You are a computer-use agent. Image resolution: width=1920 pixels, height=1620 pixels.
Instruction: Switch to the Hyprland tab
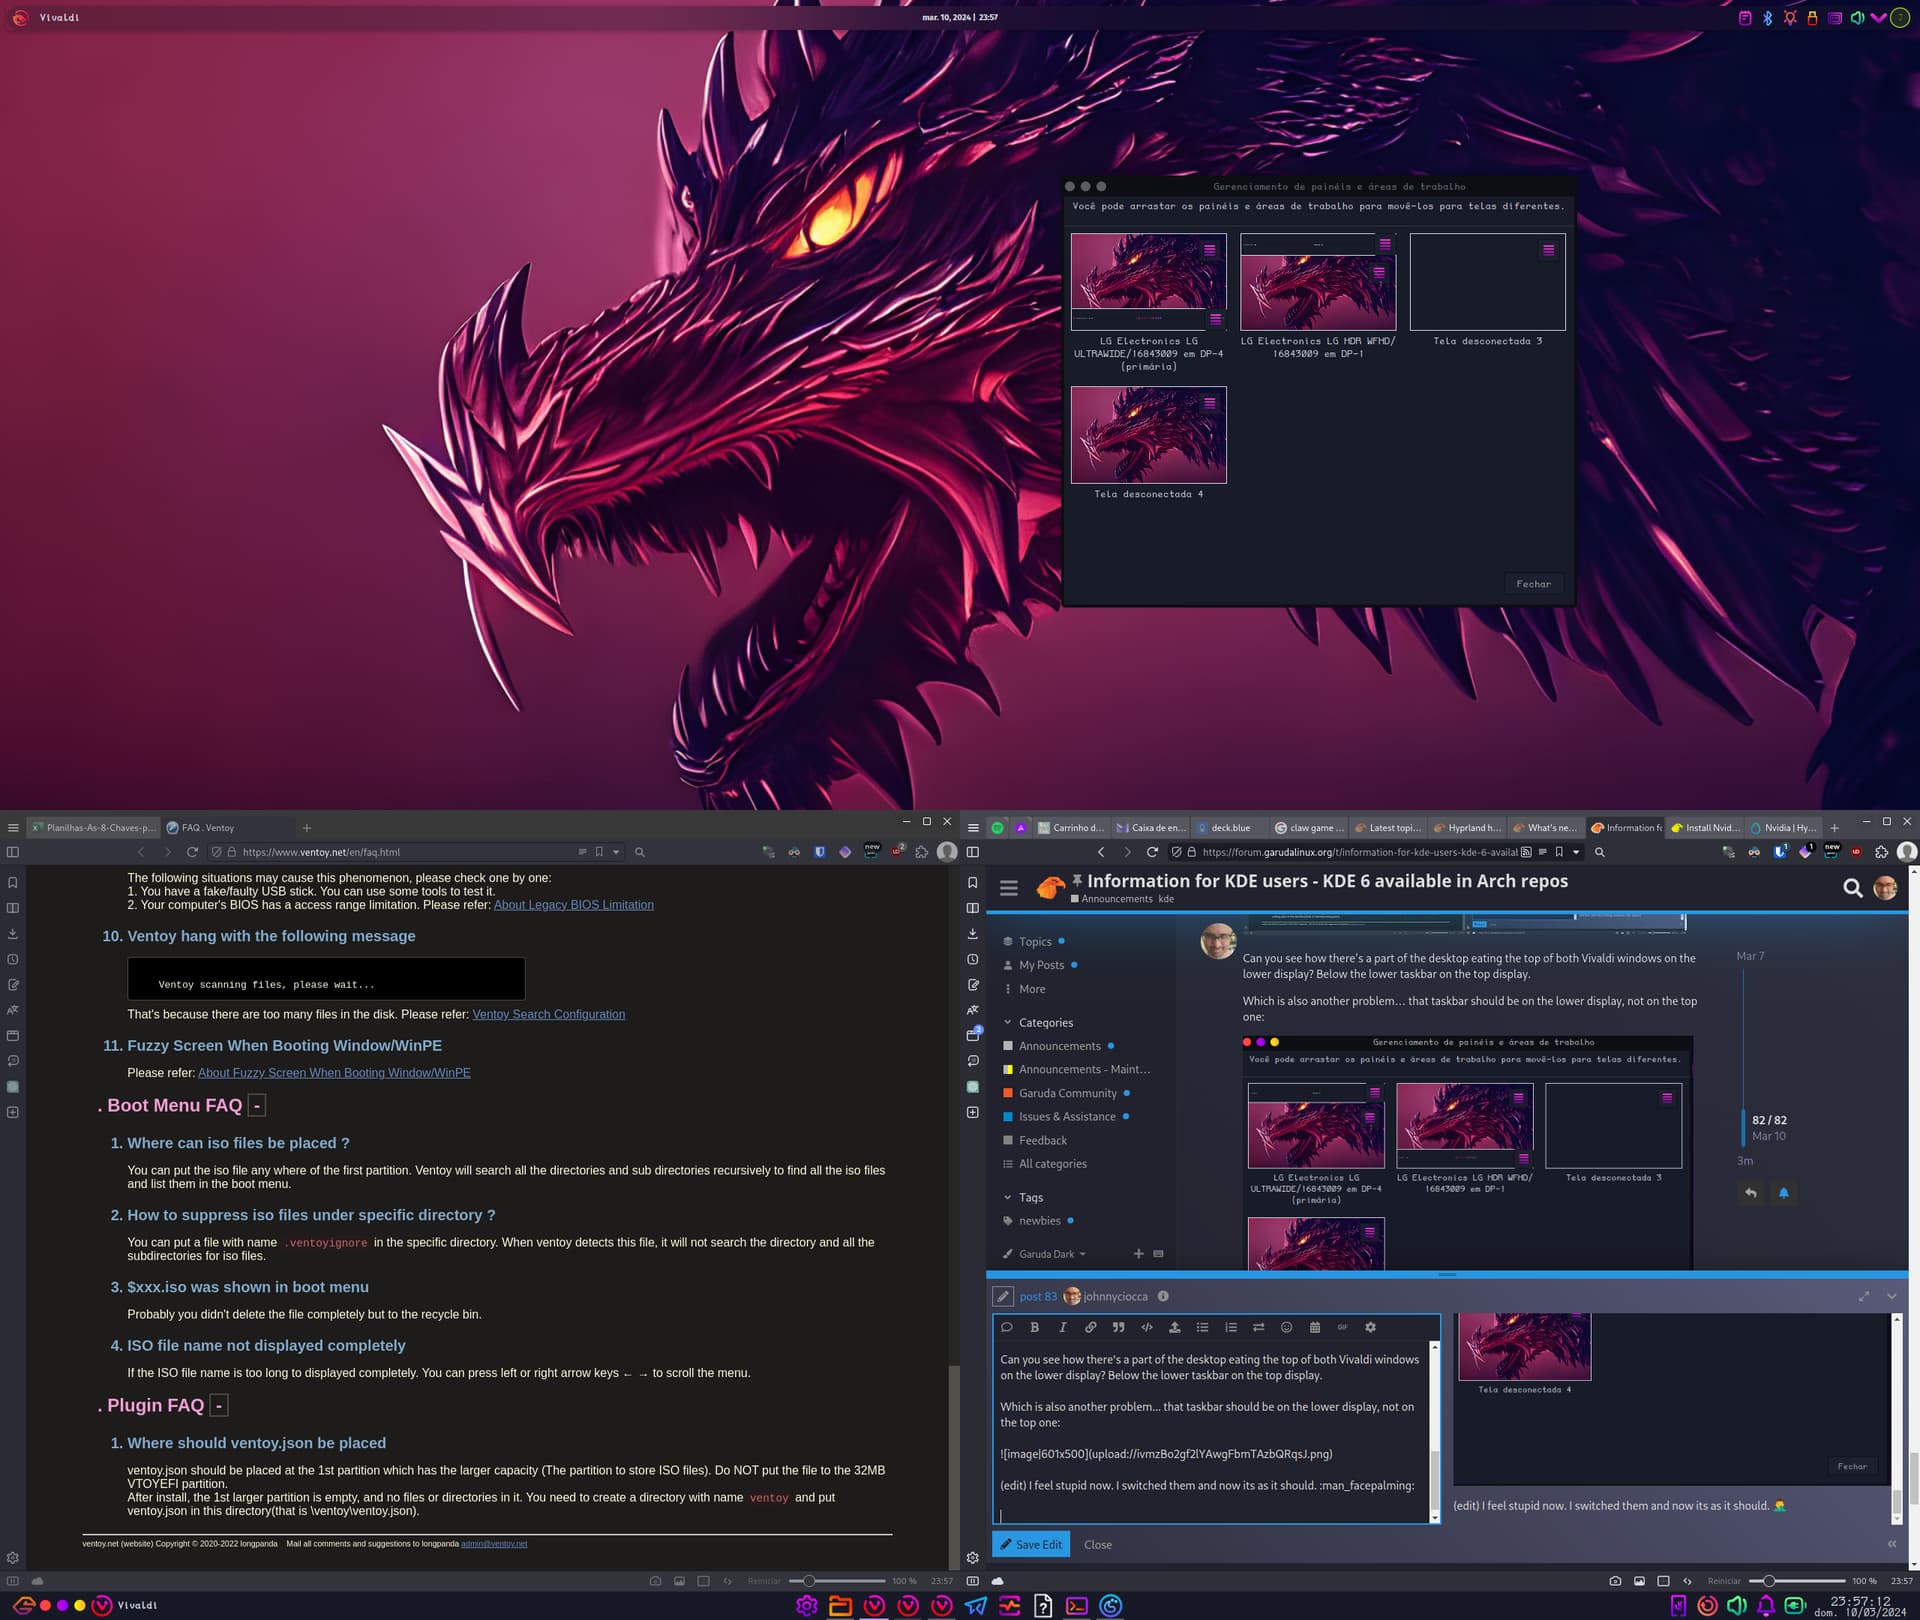(x=1467, y=828)
